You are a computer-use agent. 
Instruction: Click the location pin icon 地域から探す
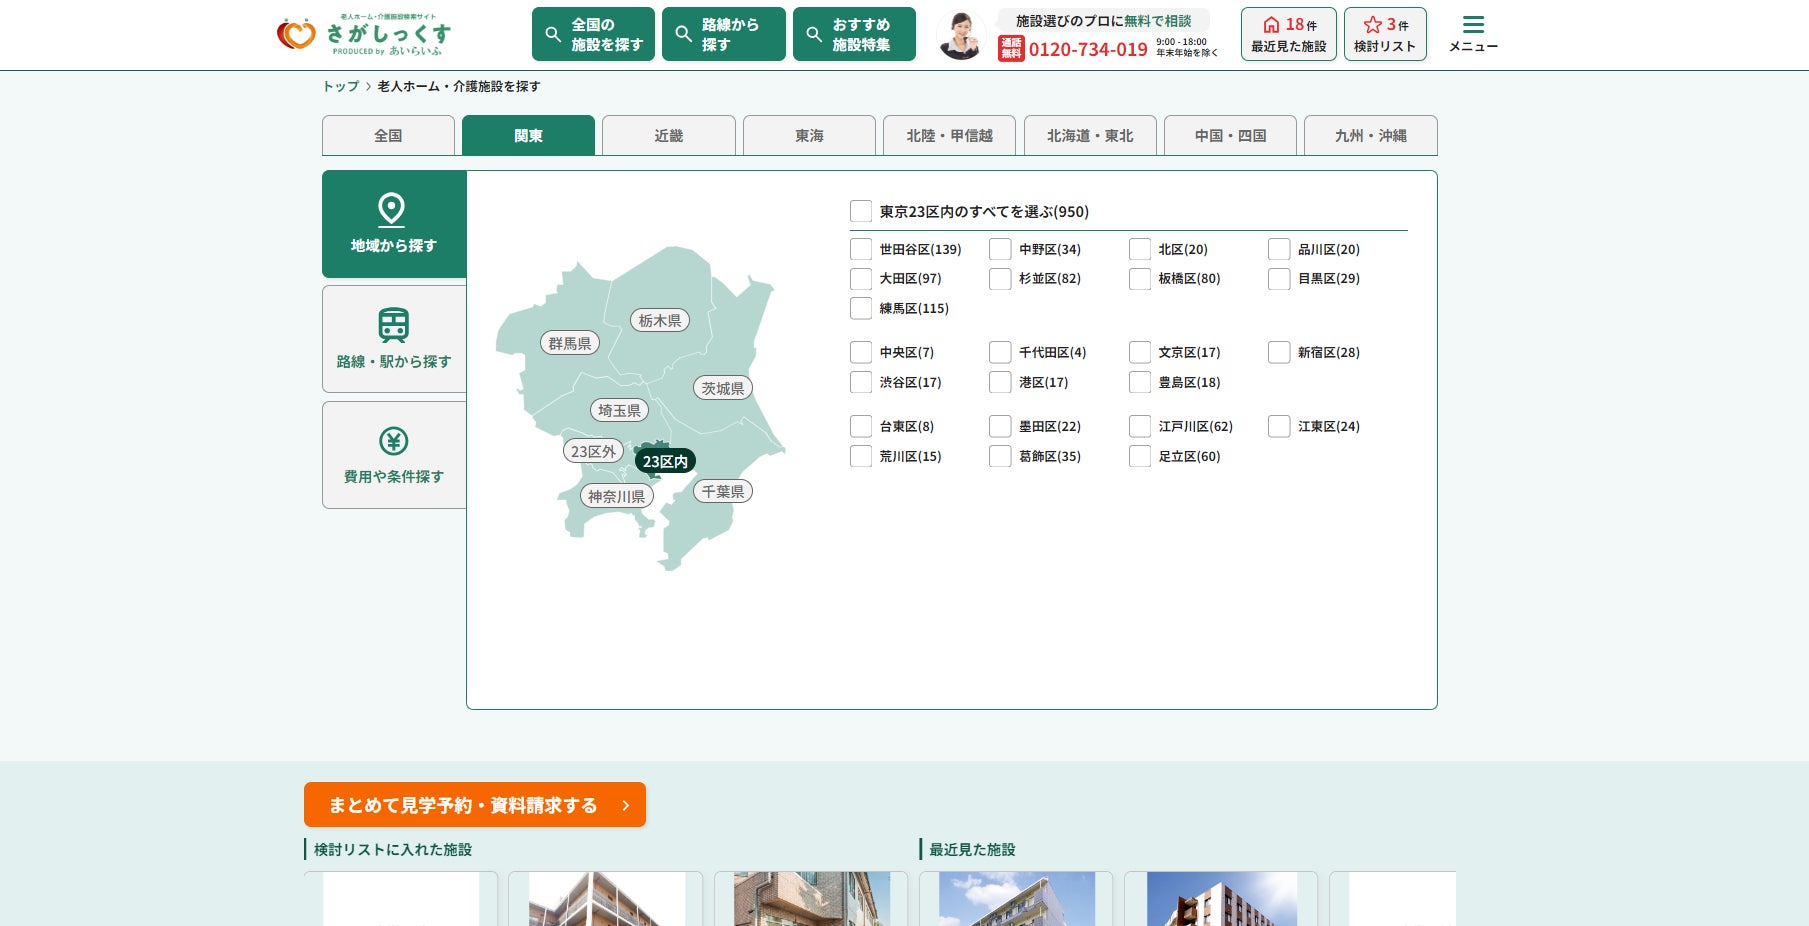tap(391, 209)
